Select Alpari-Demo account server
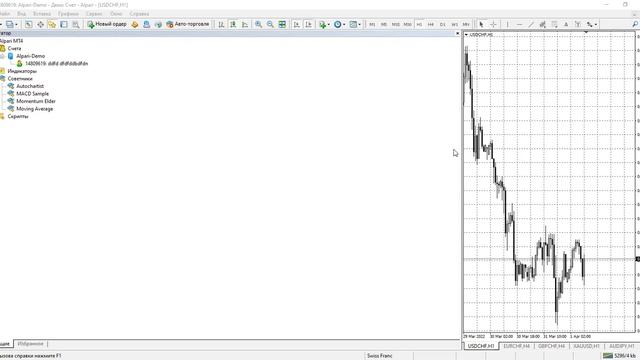The height and width of the screenshot is (360, 640). (31, 56)
